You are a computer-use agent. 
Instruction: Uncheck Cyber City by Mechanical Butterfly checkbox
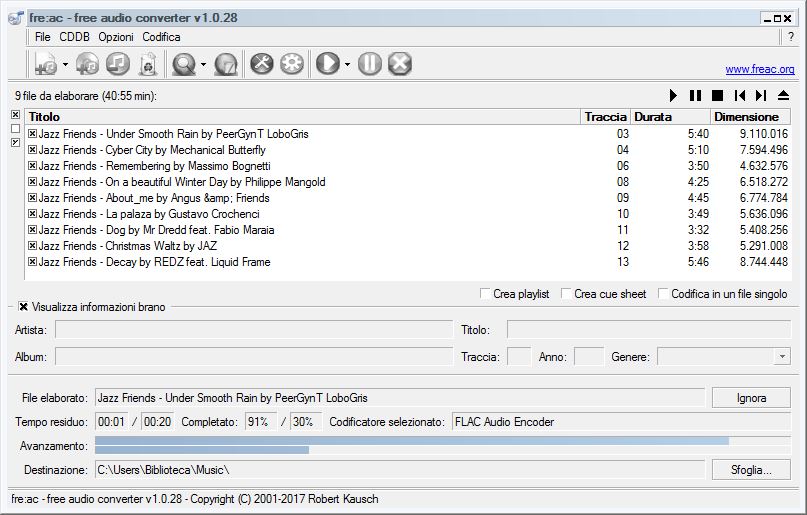click(x=32, y=150)
